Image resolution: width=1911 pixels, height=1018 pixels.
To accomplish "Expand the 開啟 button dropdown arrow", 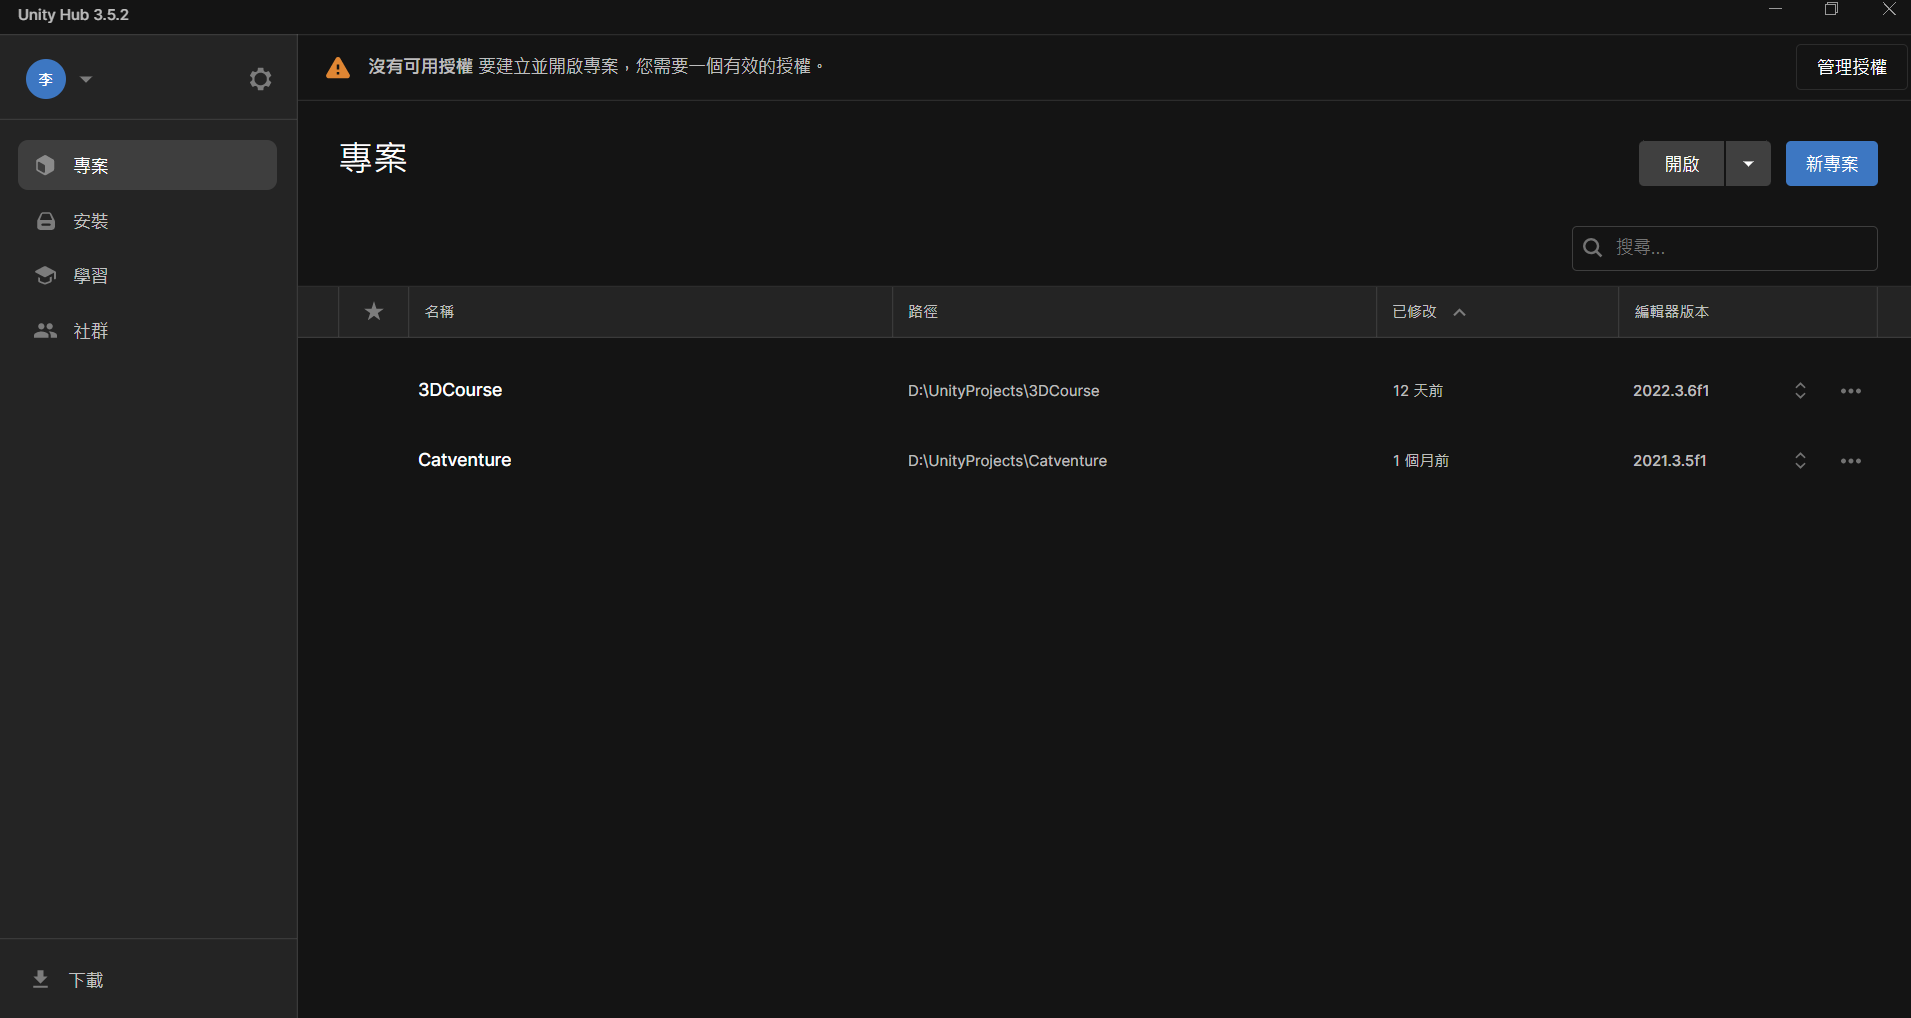I will [x=1748, y=164].
